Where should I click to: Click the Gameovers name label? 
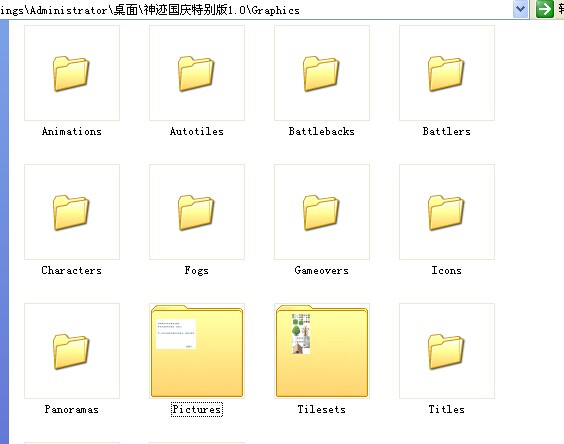pos(322,270)
